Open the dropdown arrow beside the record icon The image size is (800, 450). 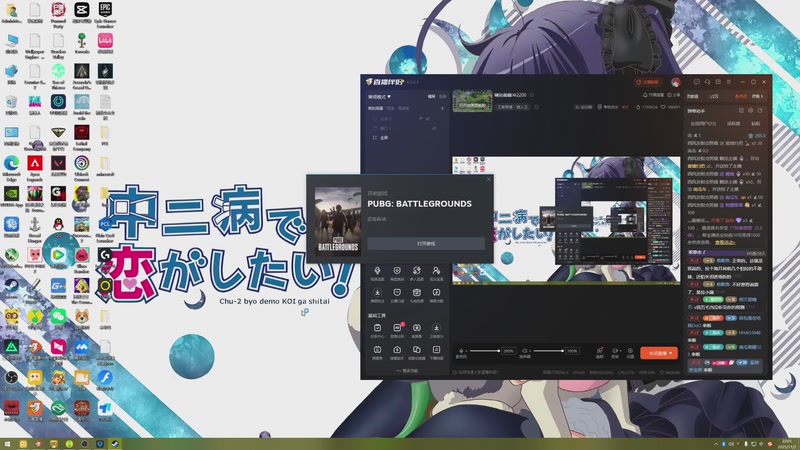tap(621, 351)
